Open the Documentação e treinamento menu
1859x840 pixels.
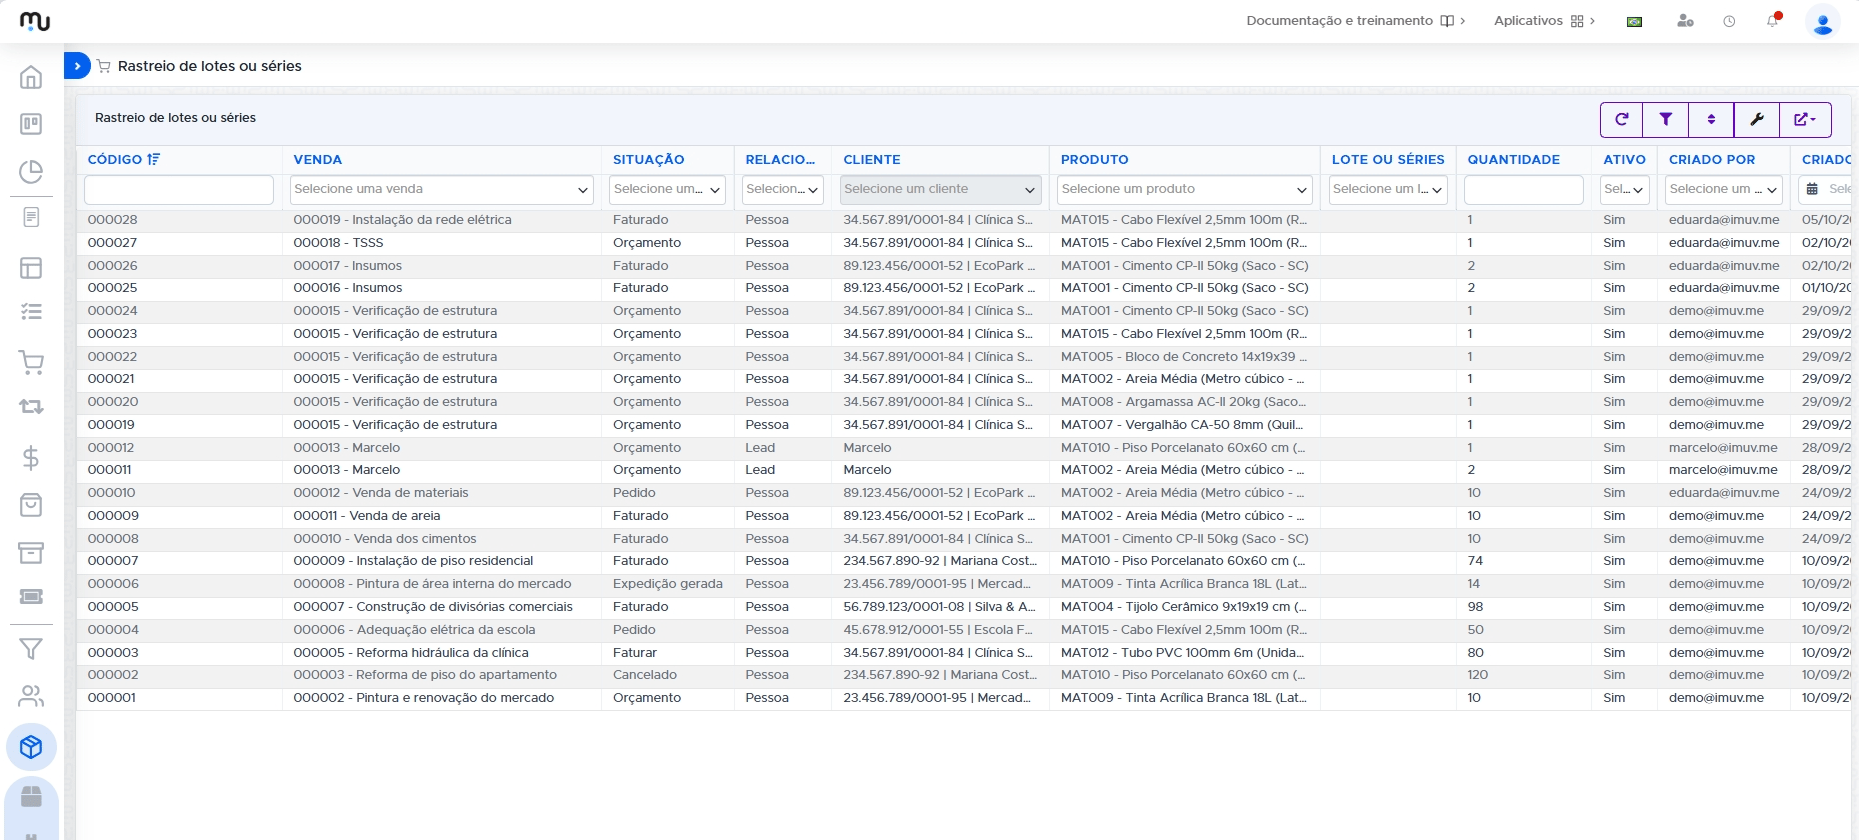click(1355, 21)
